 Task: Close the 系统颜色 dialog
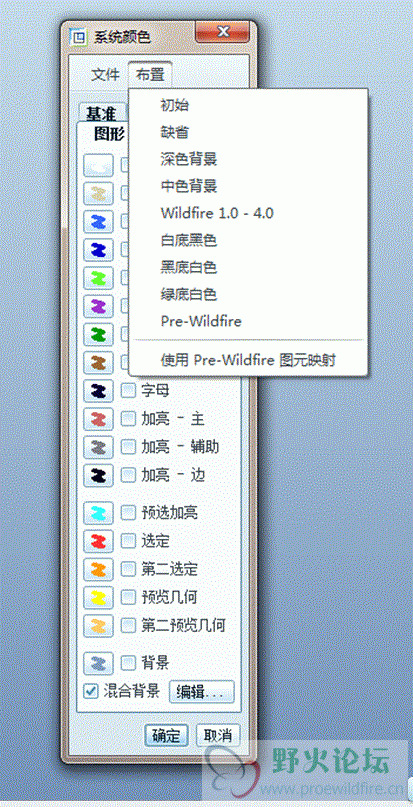pyautogui.click(x=222, y=33)
